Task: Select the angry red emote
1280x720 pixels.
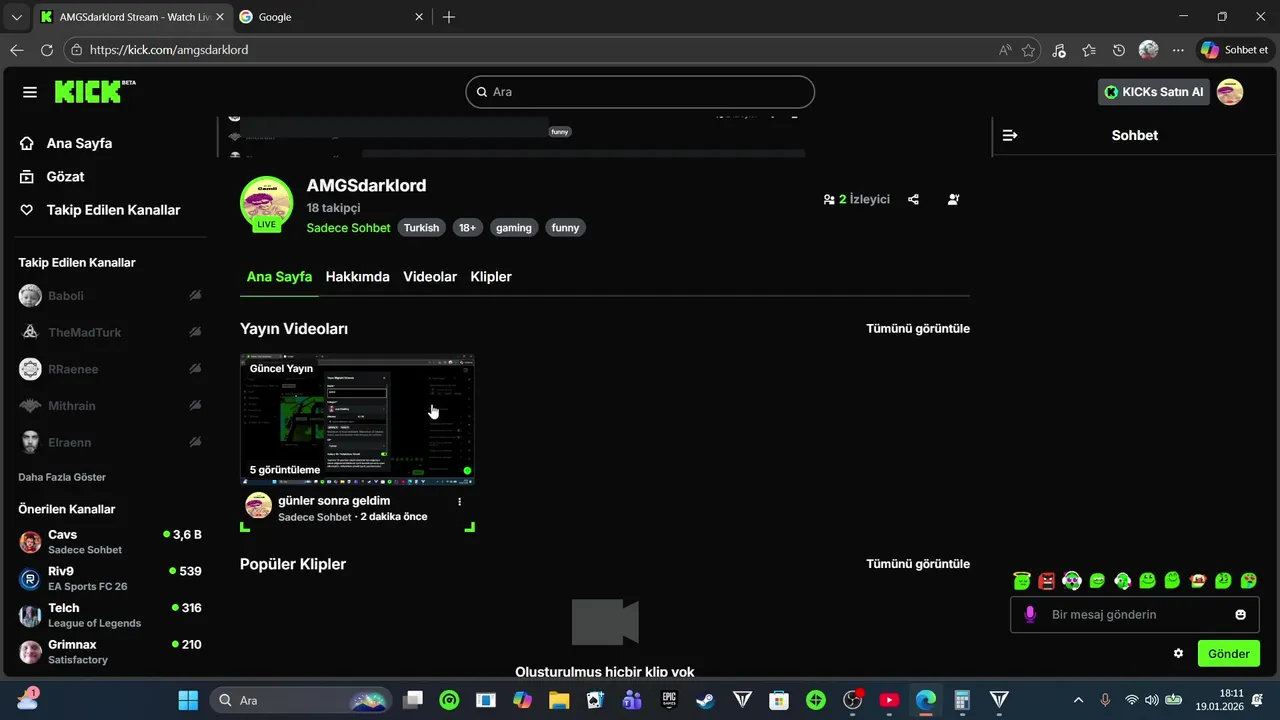Action: point(1047,580)
